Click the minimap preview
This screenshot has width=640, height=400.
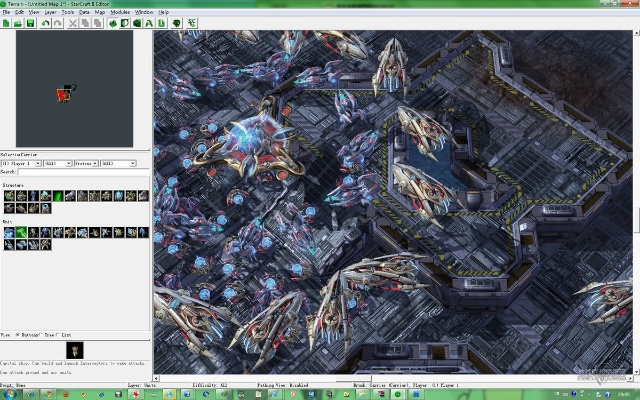75,88
